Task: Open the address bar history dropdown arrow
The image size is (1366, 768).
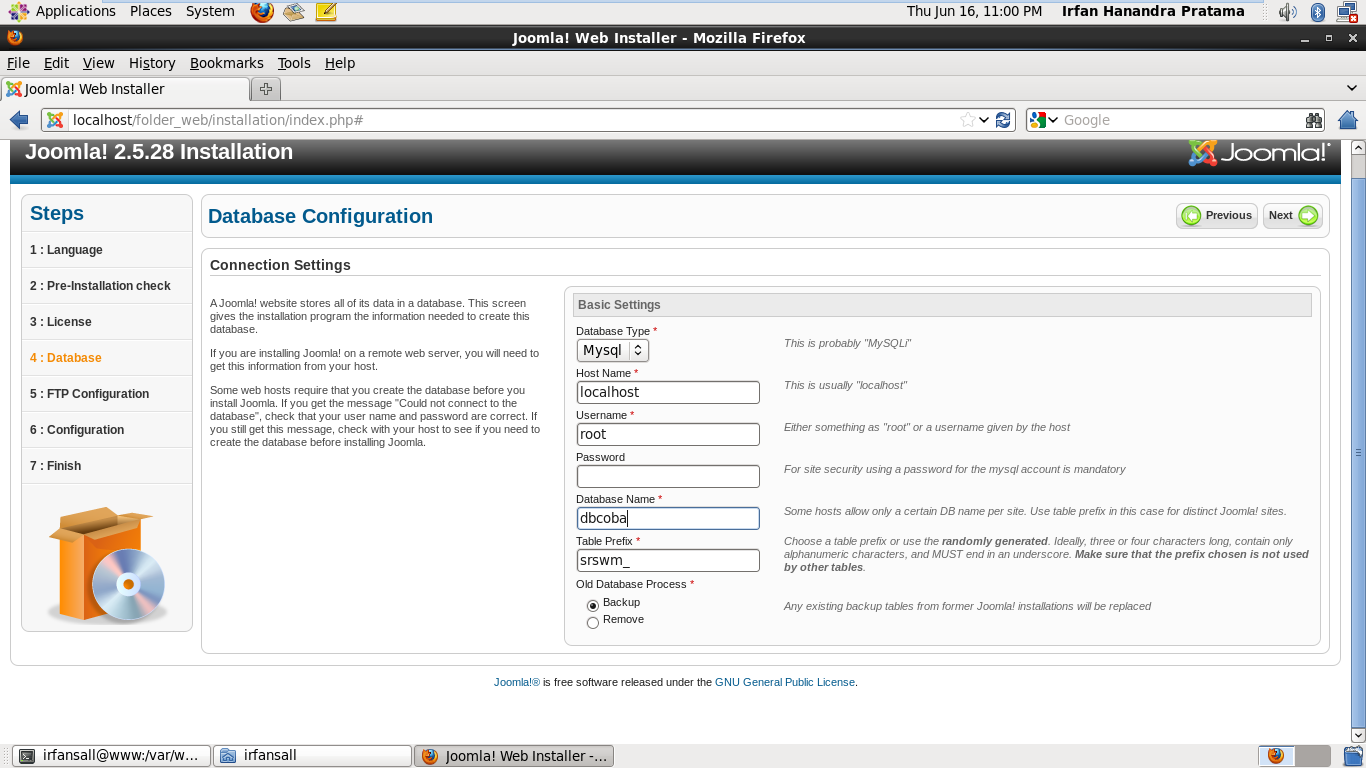Action: click(985, 120)
